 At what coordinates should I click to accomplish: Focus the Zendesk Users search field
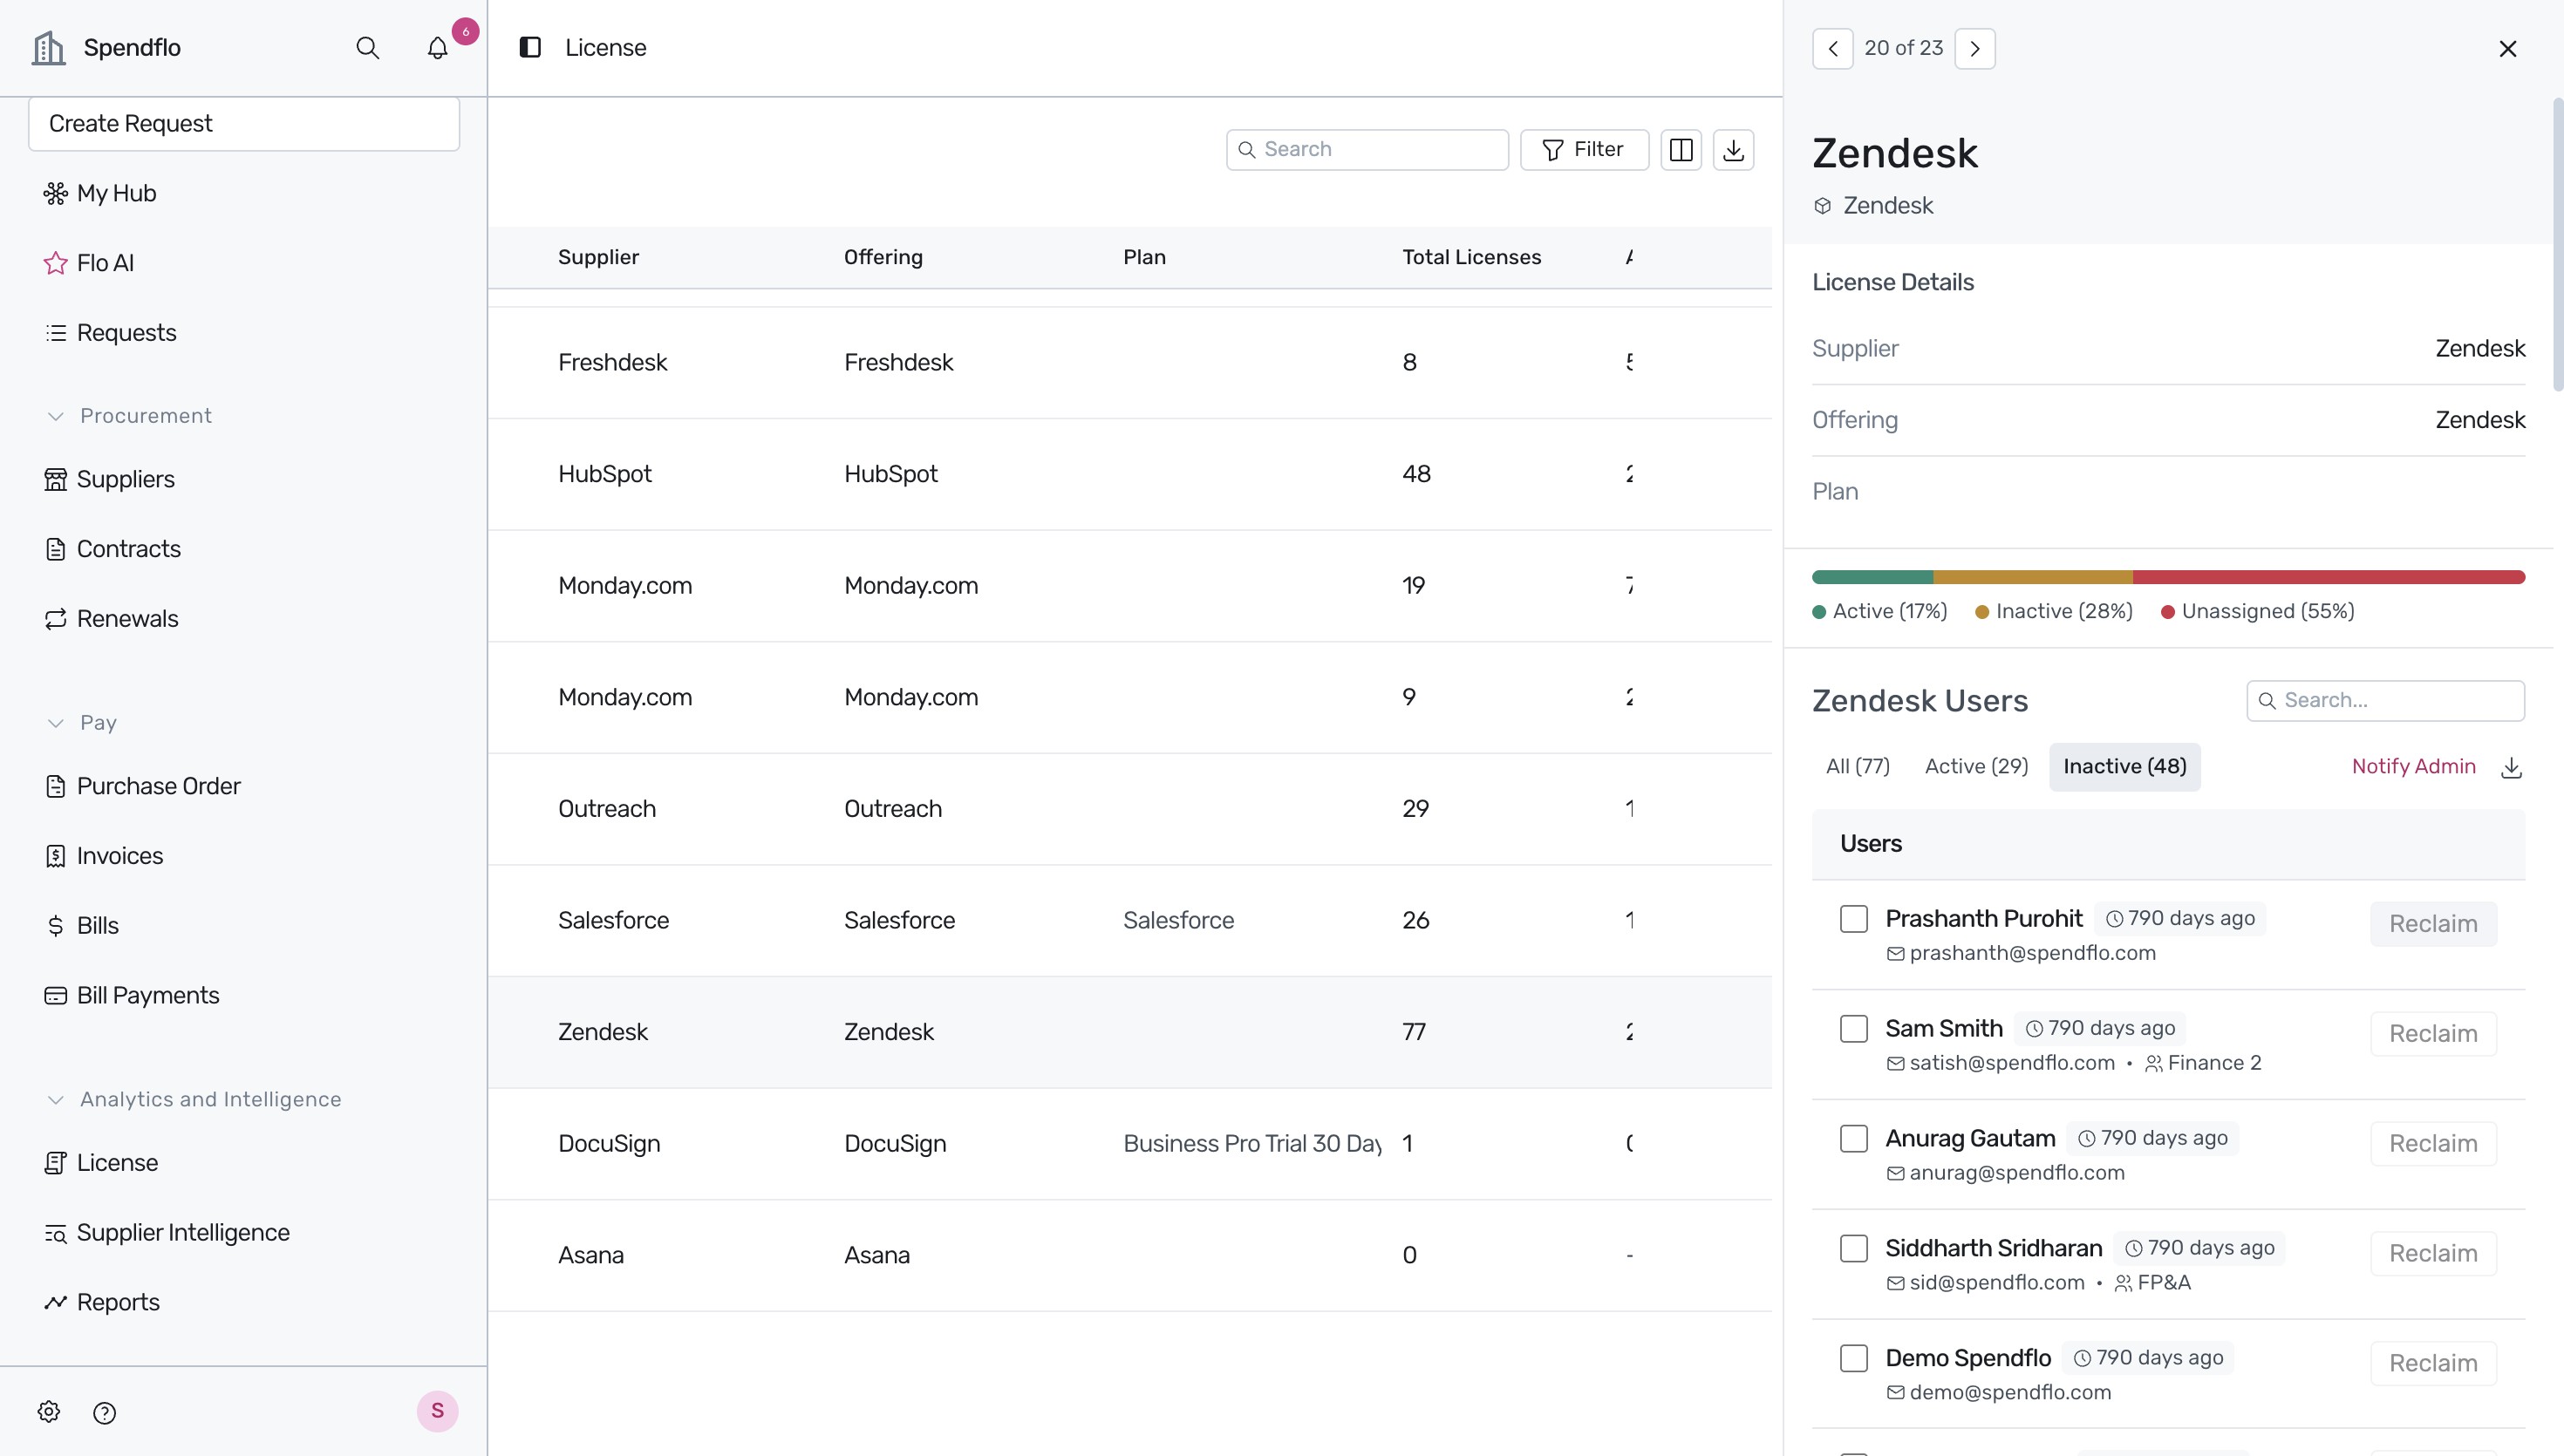point(2385,701)
